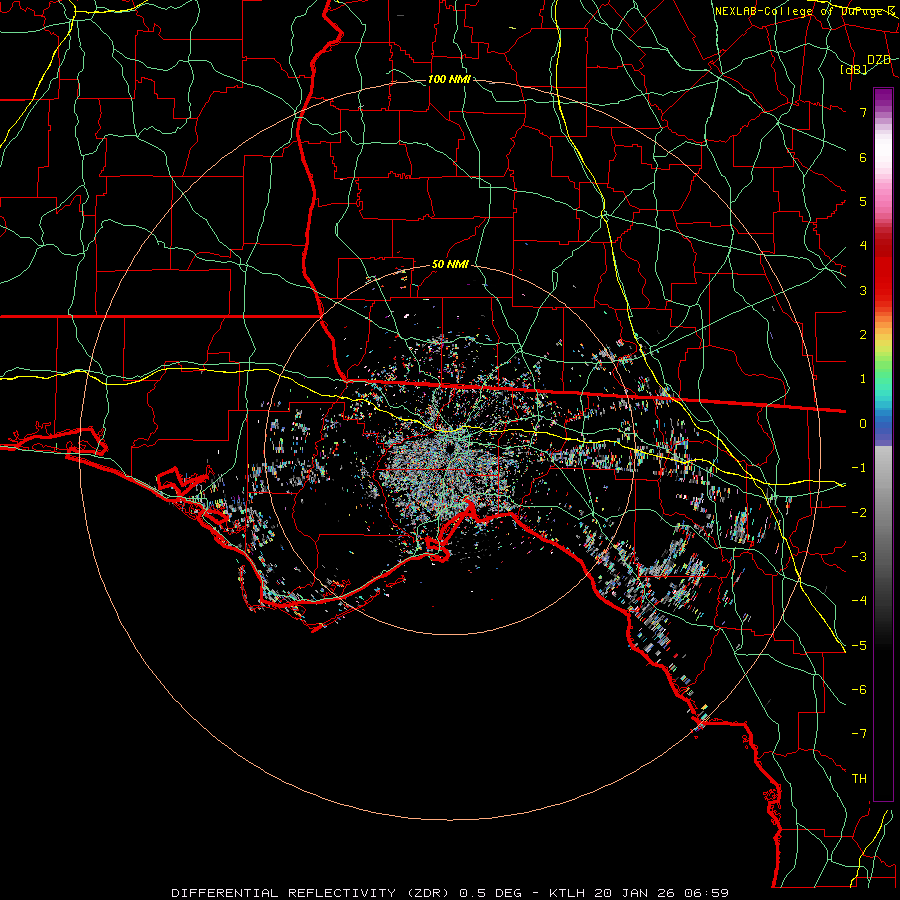This screenshot has width=900, height=900.
Task: Click the 50 NMI range ring label
Action: click(x=450, y=265)
